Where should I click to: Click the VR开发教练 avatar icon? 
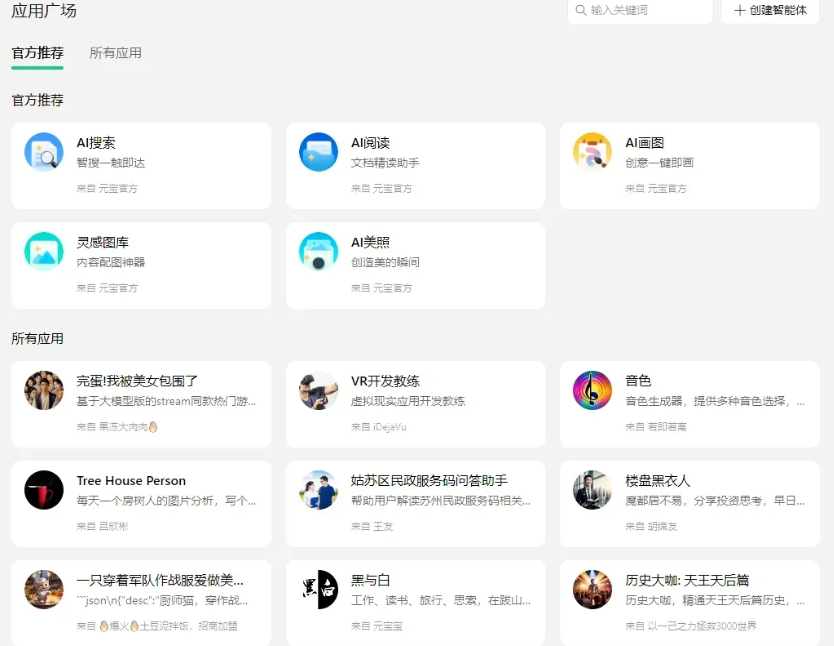[x=318, y=390]
